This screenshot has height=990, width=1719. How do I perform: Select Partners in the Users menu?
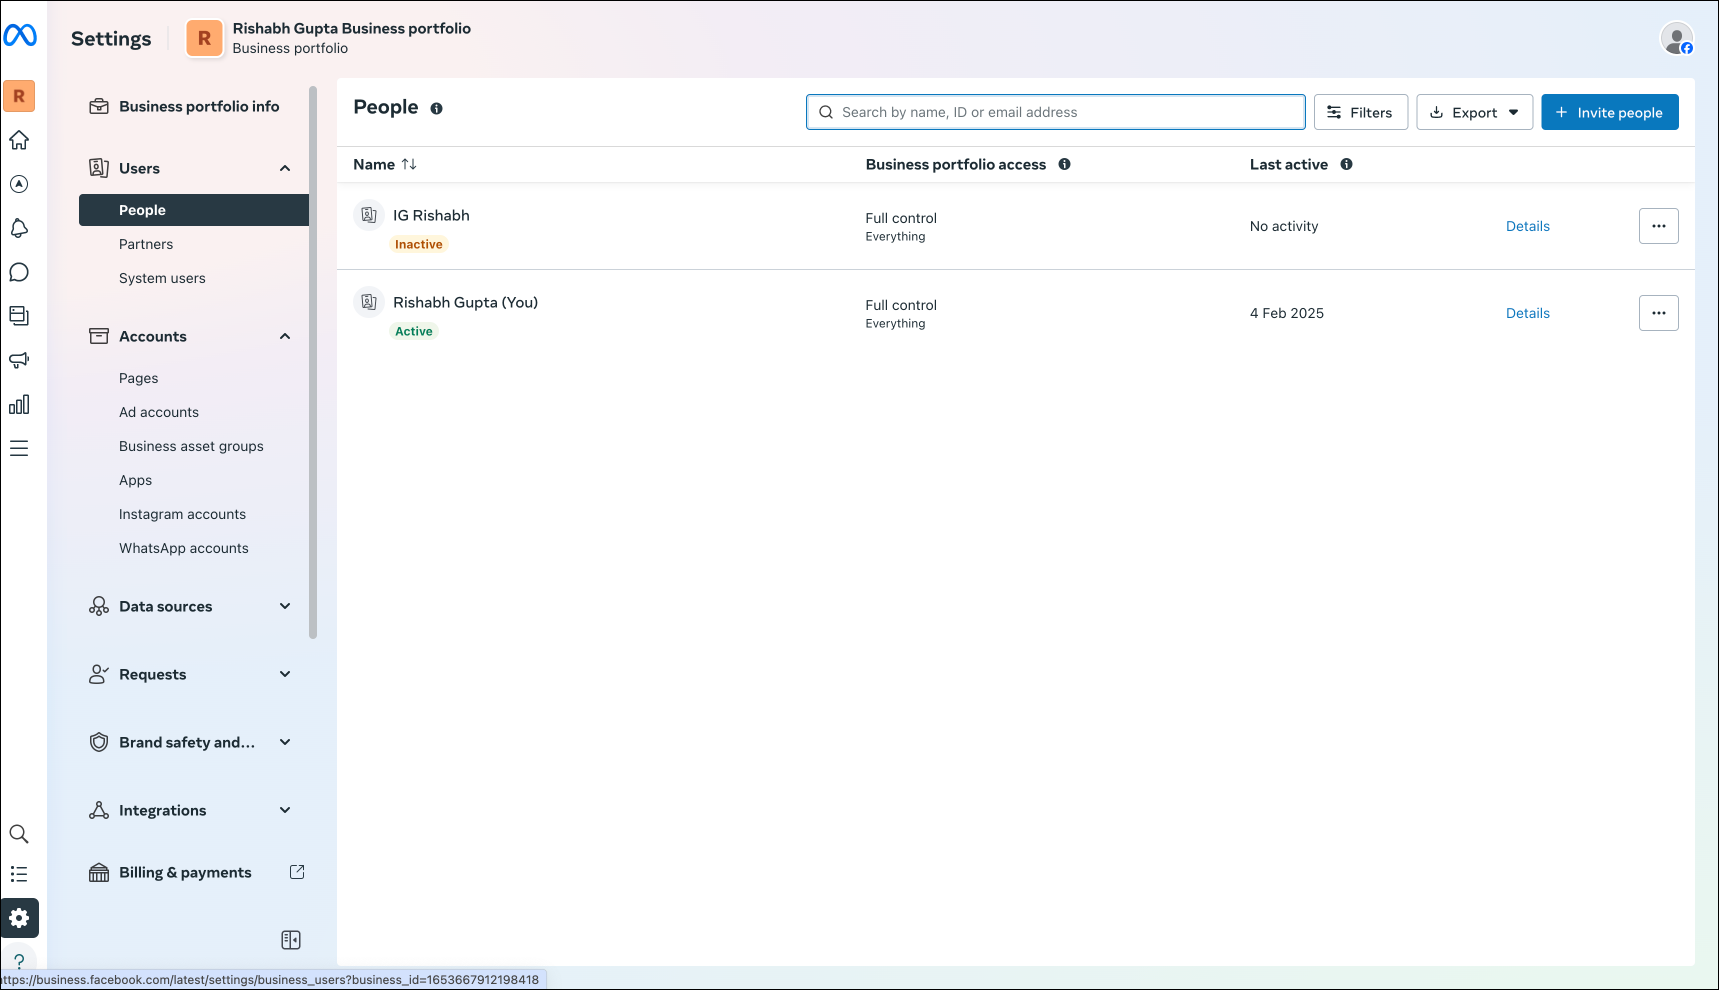(x=146, y=244)
